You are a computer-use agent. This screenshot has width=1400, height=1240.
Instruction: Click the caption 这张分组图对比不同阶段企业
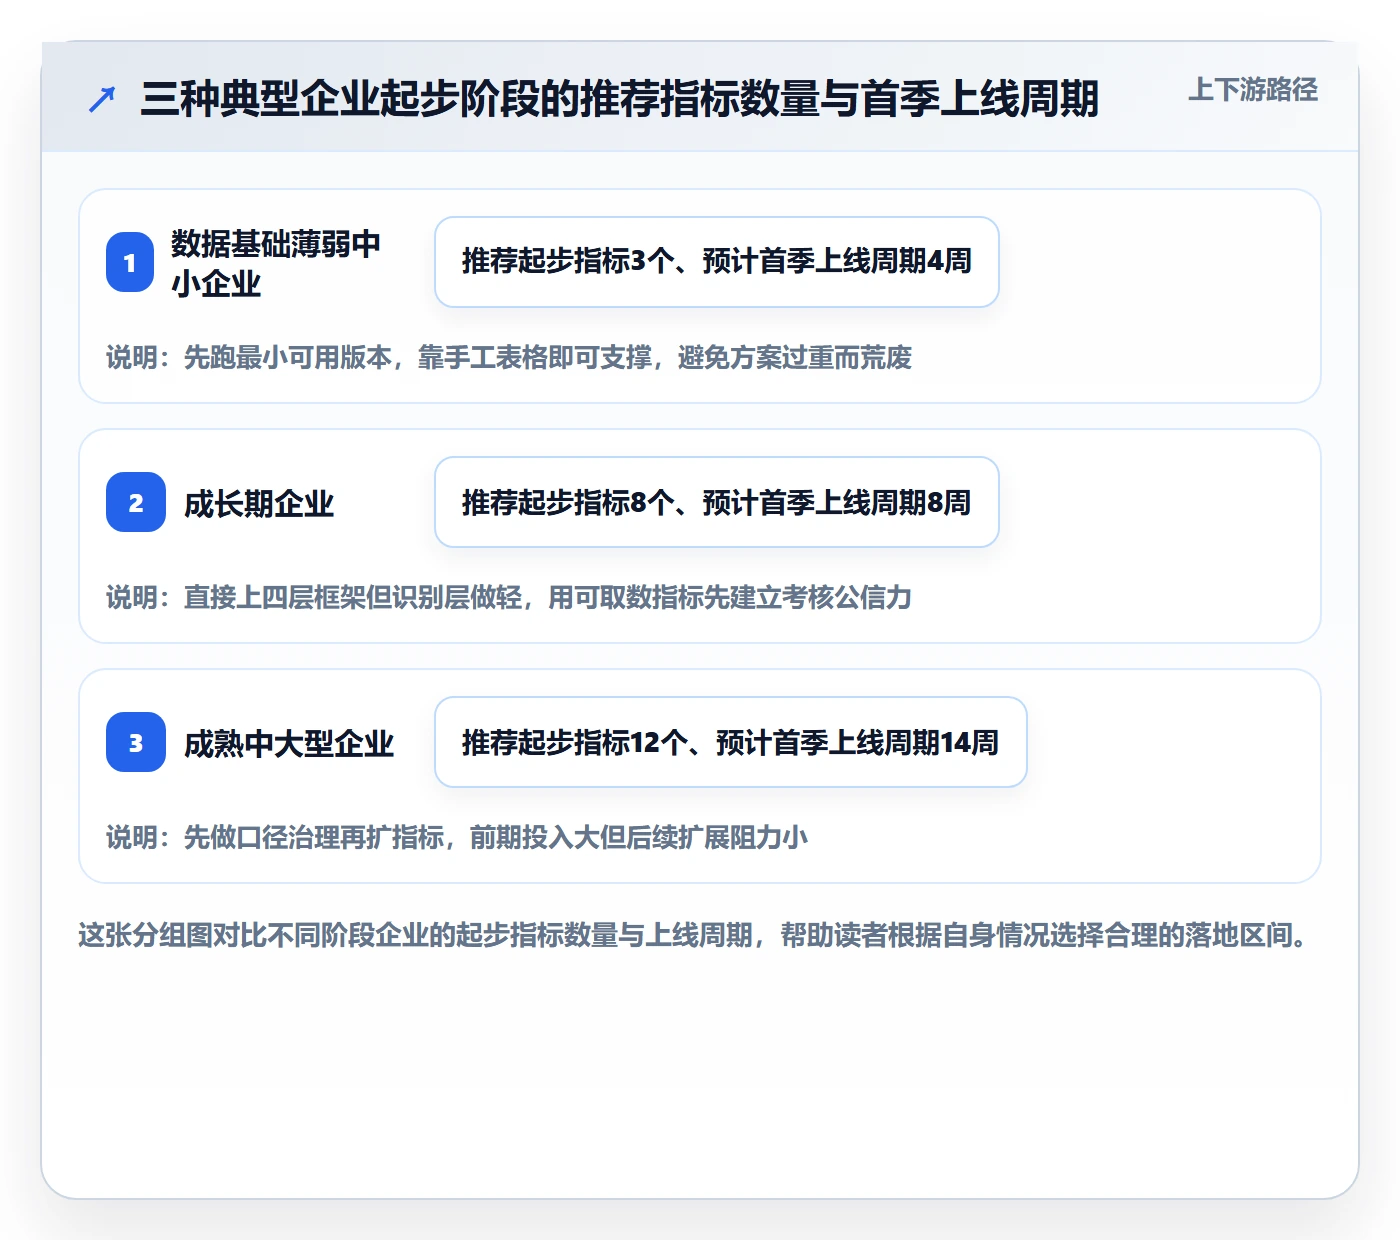(x=695, y=935)
